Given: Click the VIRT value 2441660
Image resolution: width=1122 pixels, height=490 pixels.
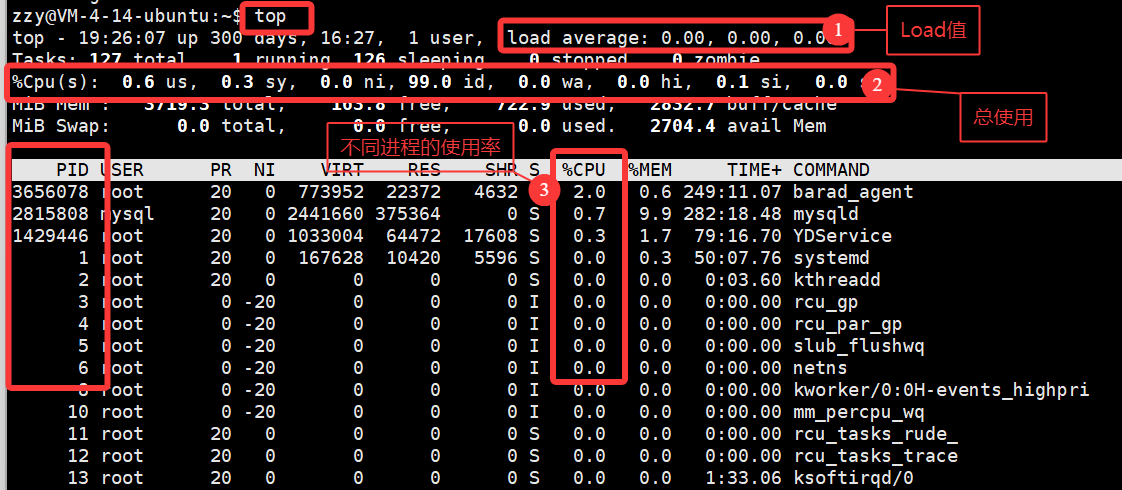Looking at the screenshot, I should [x=326, y=215].
